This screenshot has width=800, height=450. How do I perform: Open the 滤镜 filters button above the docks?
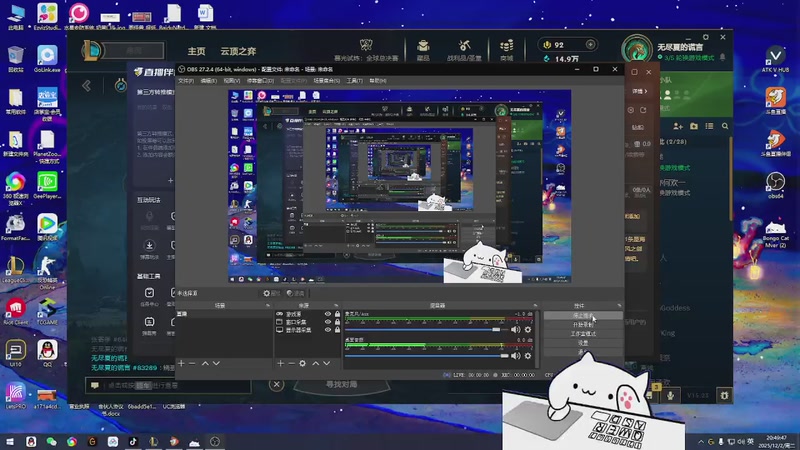point(295,293)
